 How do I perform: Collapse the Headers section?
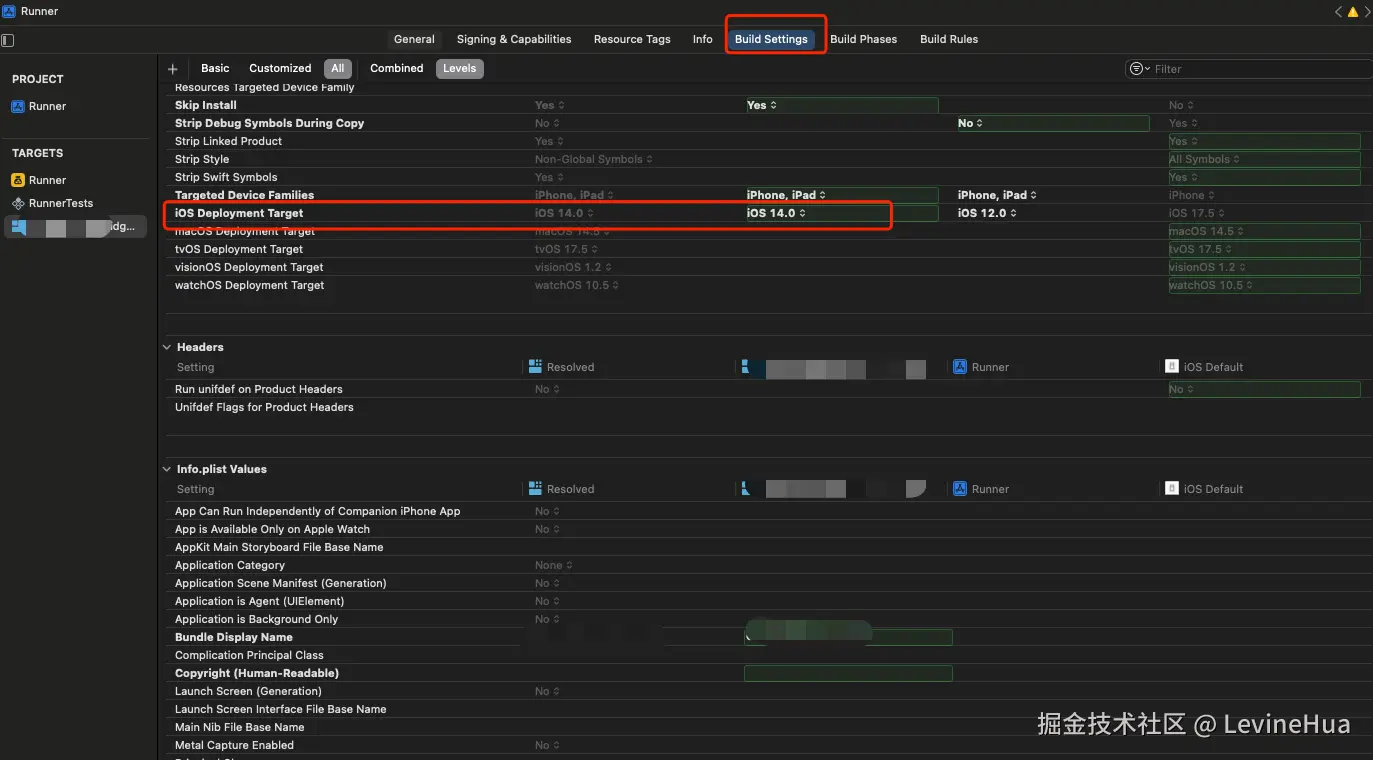[167, 347]
